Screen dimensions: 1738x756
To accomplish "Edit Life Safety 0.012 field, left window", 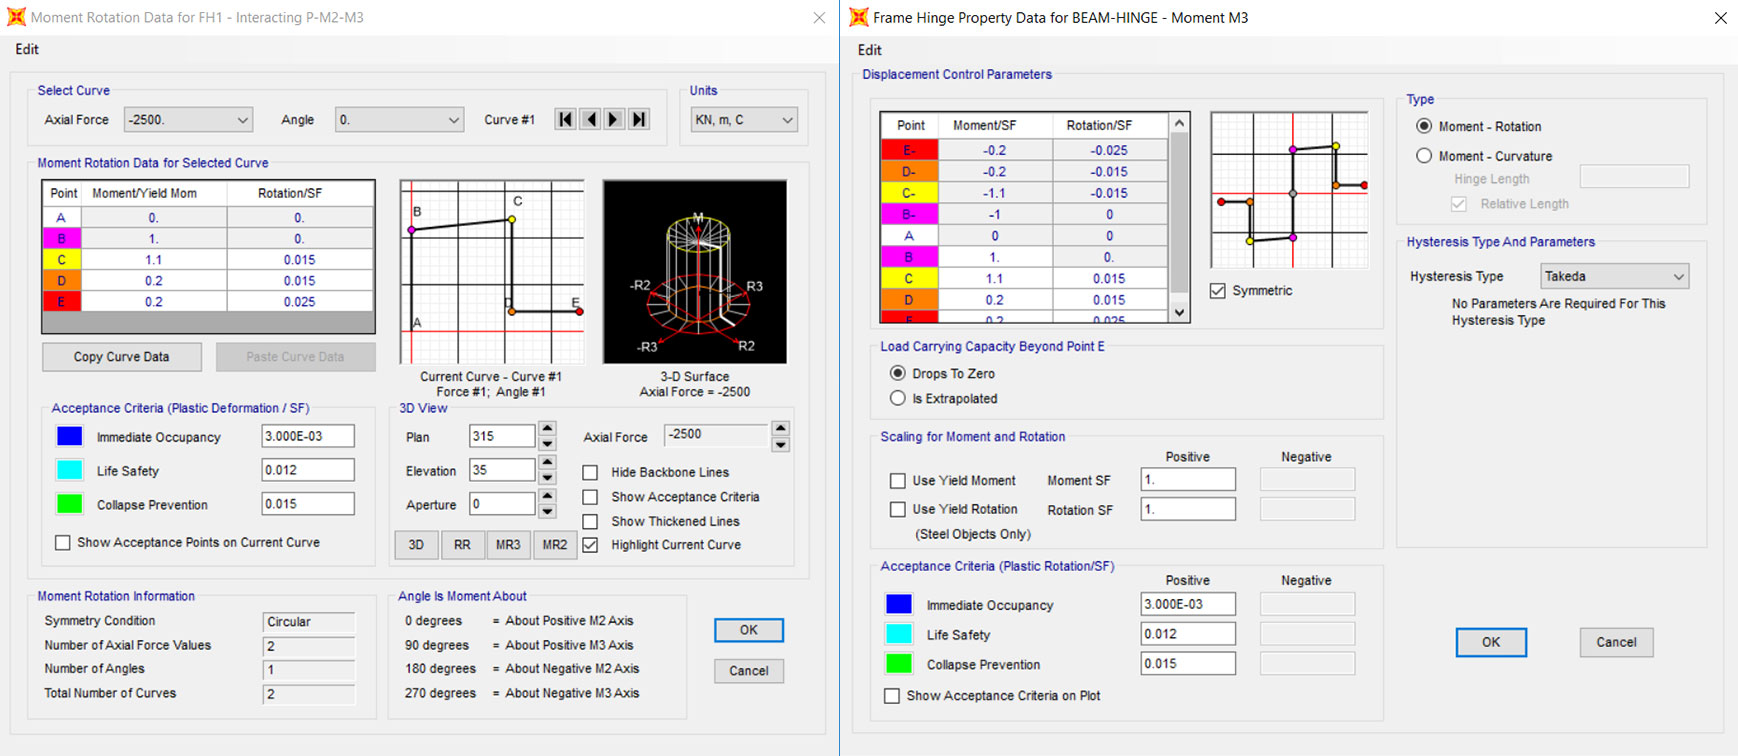I will 308,470.
